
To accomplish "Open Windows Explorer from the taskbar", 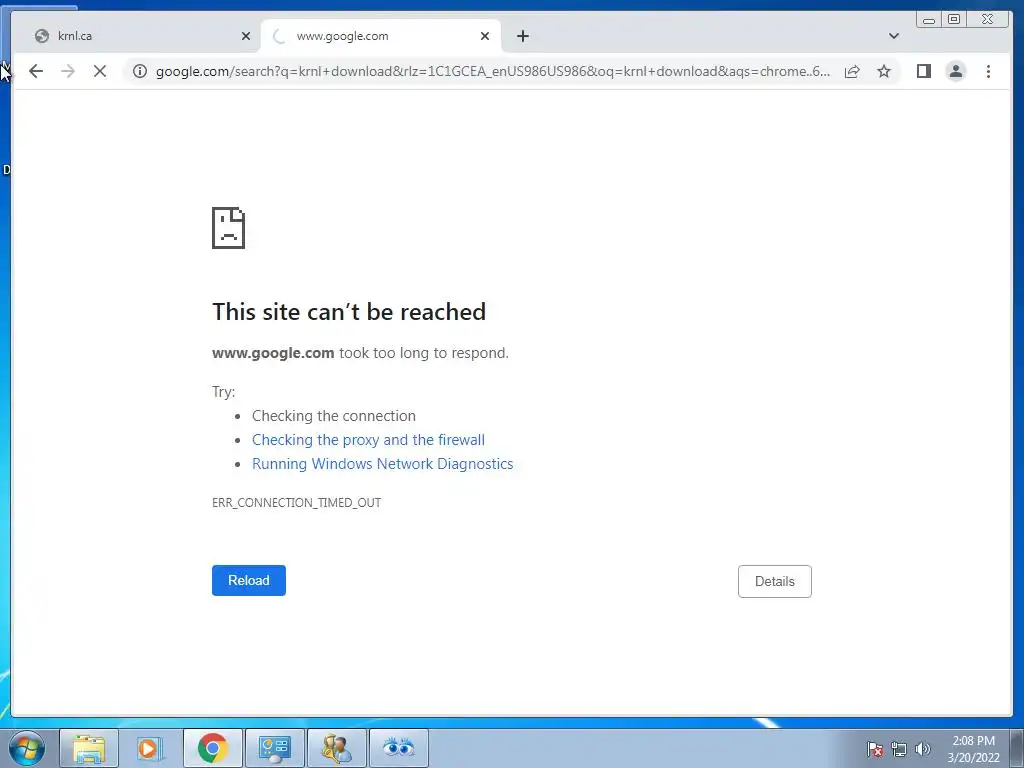I will [89, 748].
